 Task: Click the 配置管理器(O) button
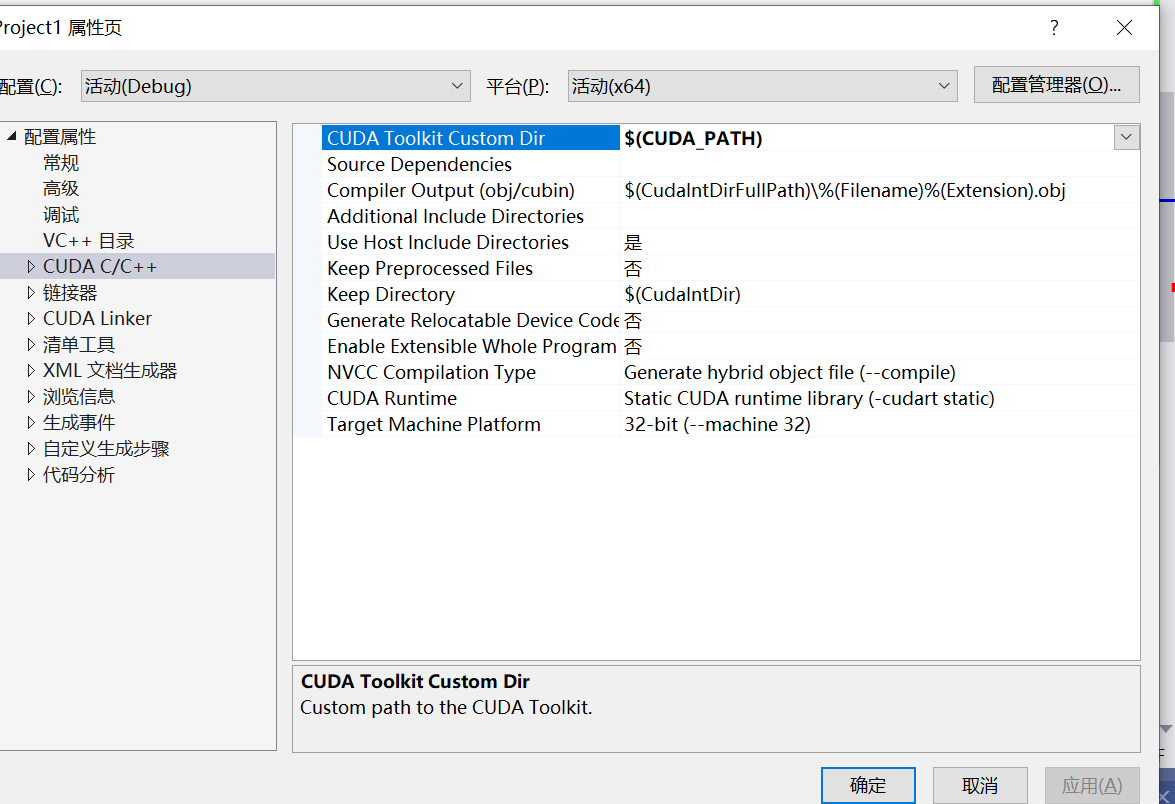coord(1056,84)
